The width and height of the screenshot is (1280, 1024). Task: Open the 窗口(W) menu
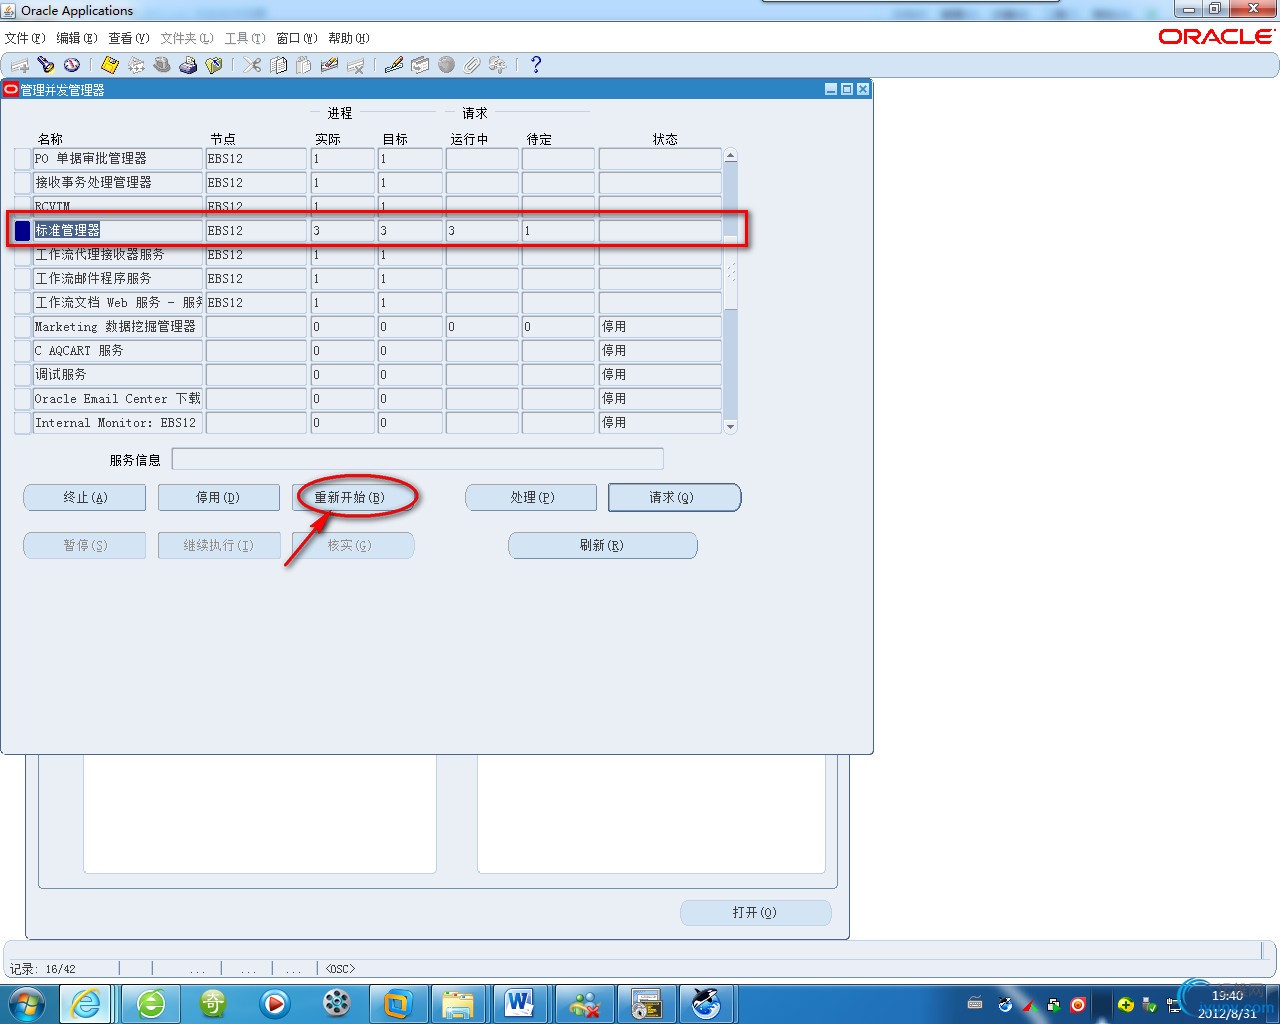click(x=297, y=38)
